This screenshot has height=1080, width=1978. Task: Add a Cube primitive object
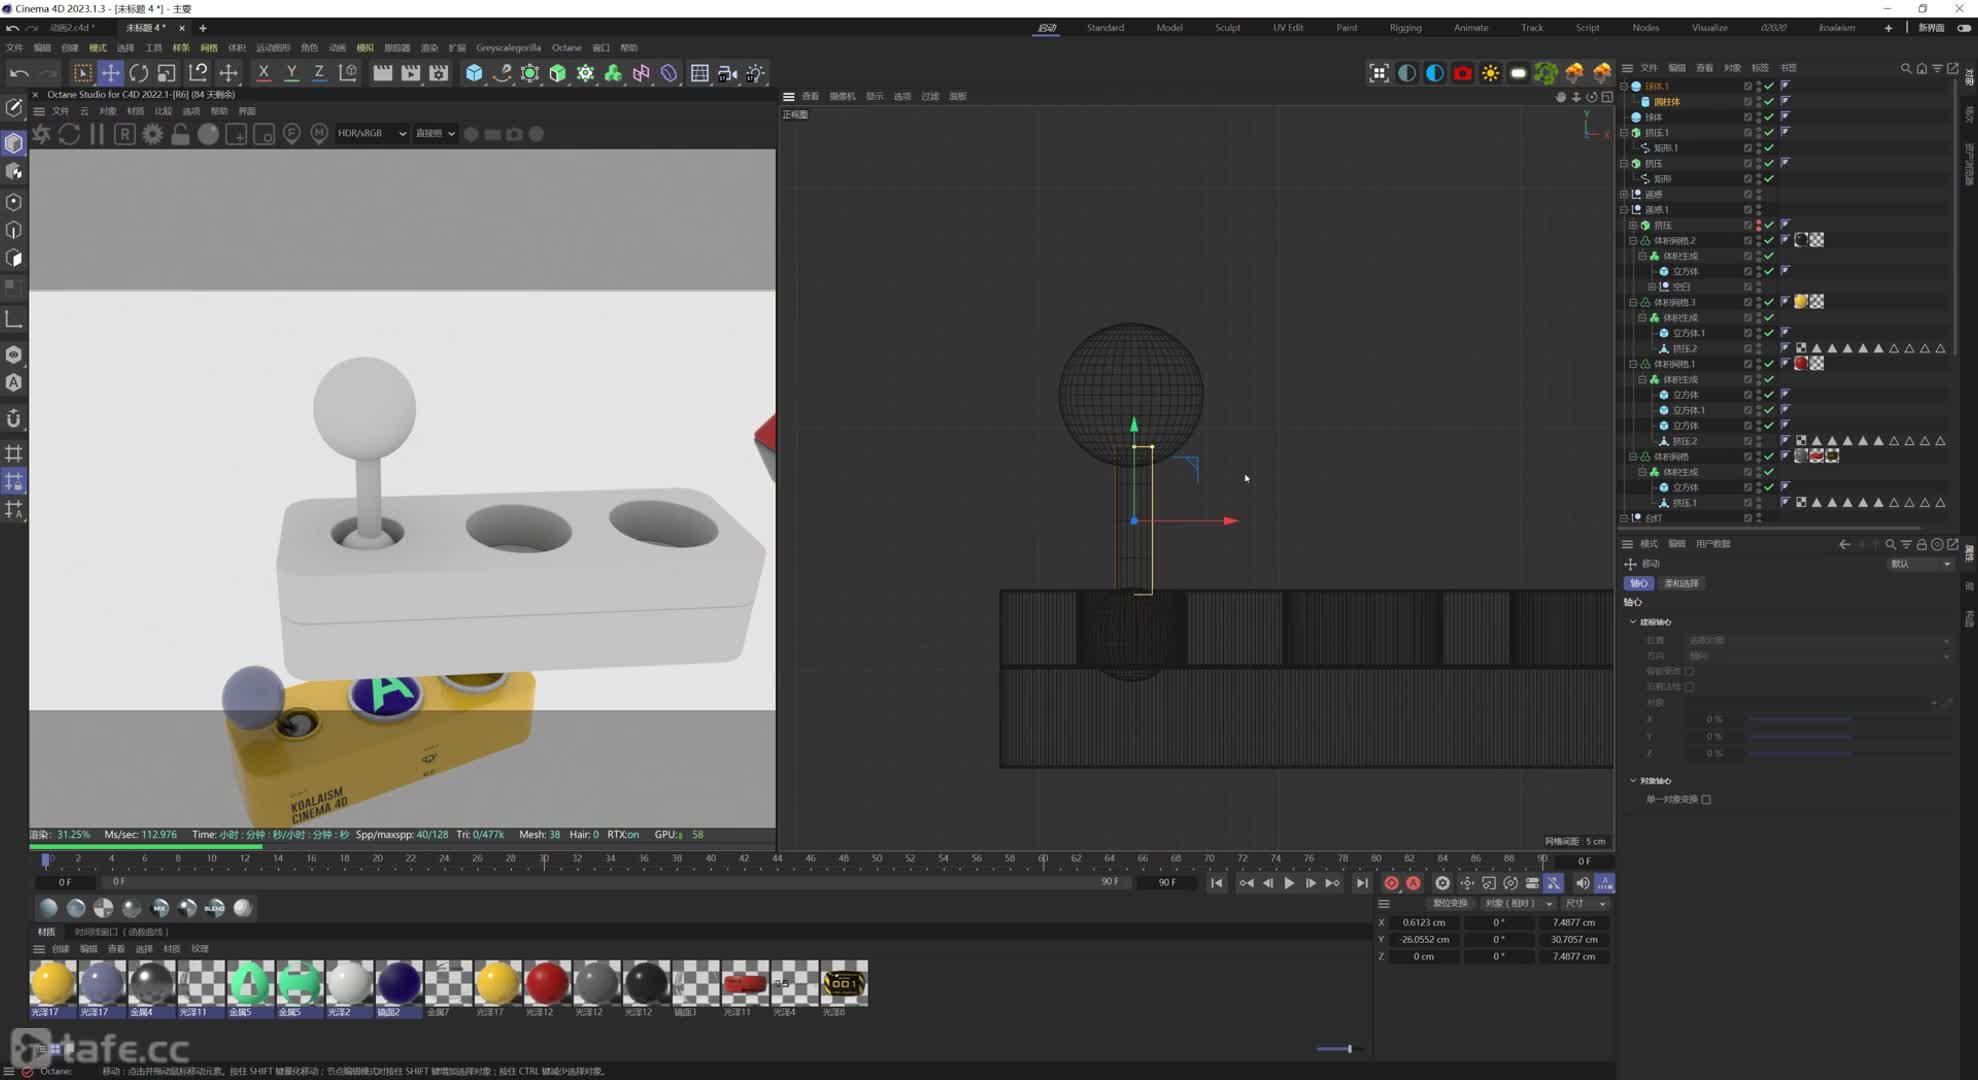tap(474, 73)
